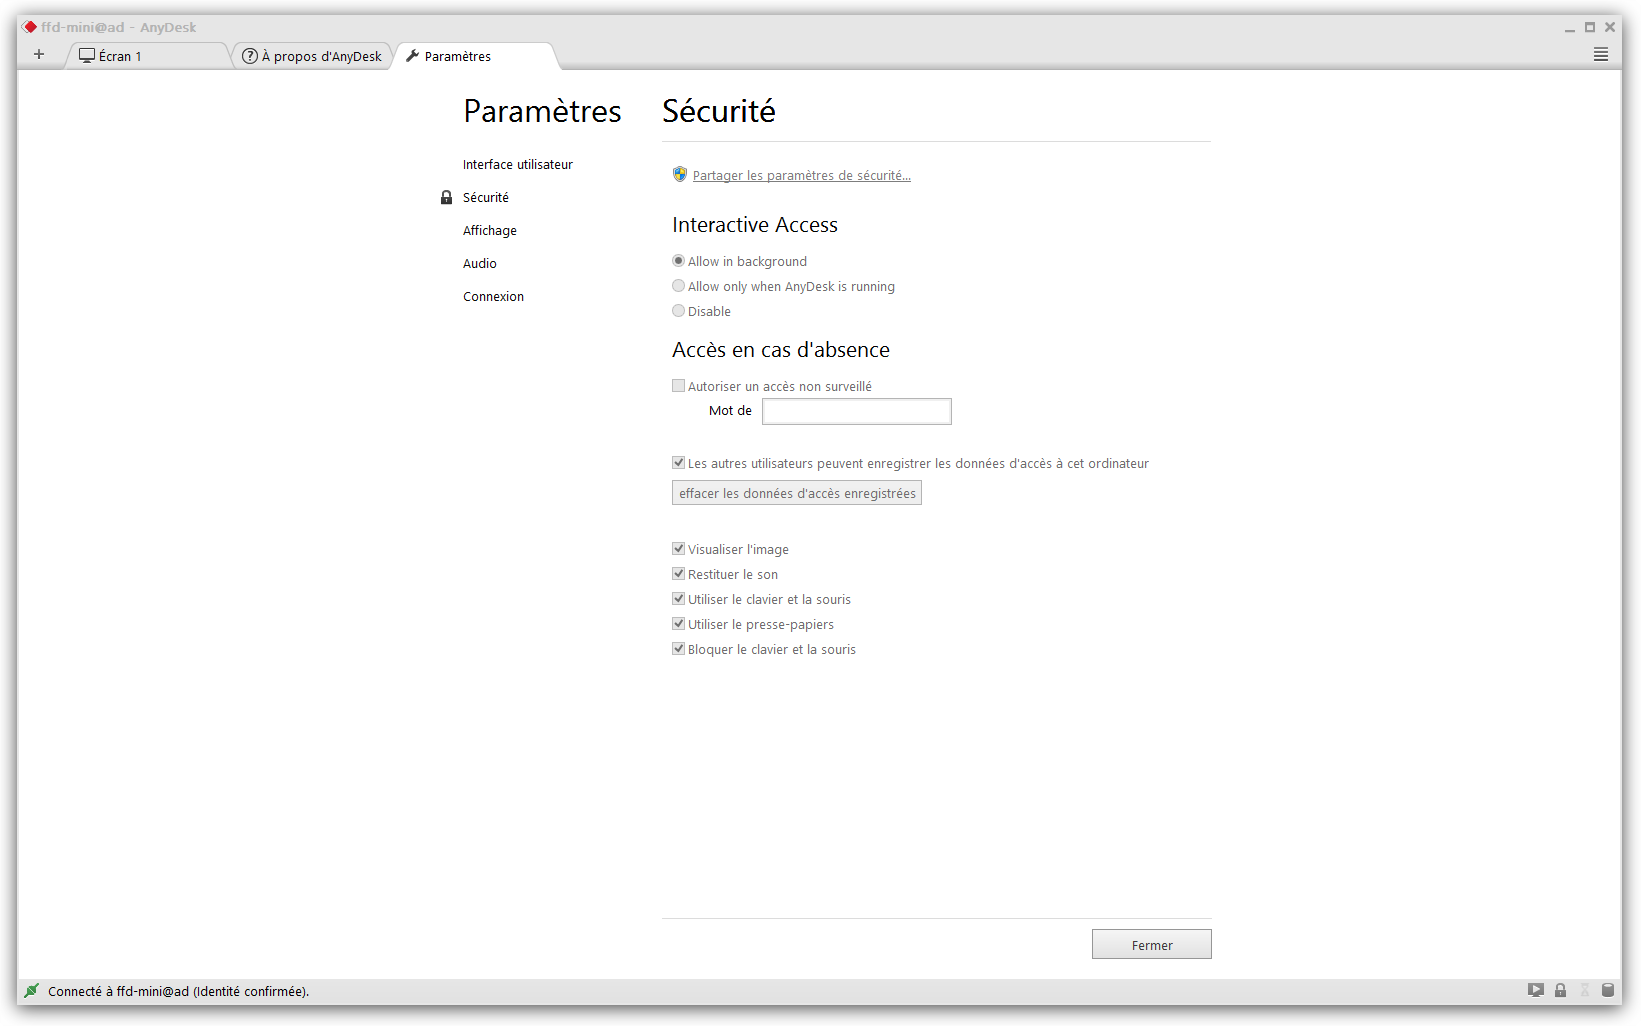Close the AnyDesk window

click(1610, 27)
